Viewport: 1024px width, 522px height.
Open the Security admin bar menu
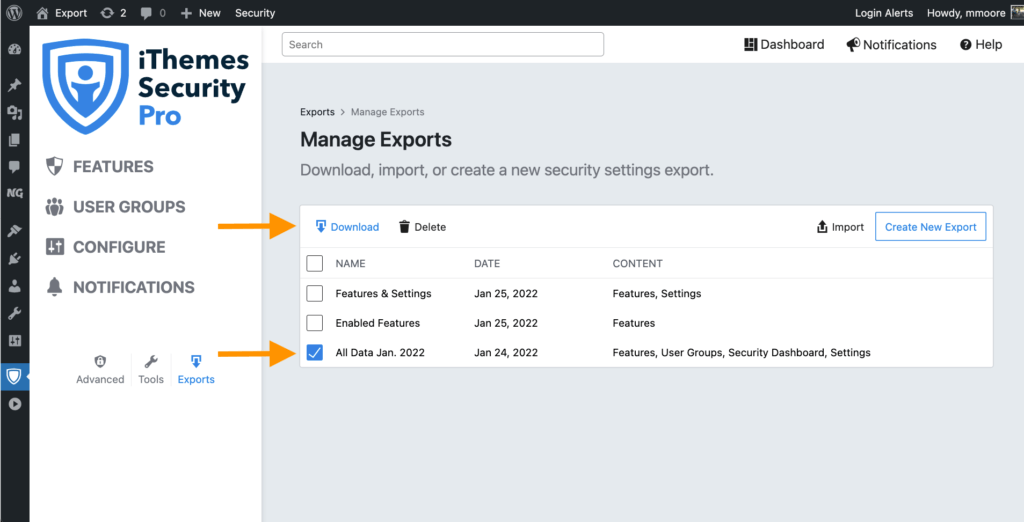click(x=255, y=13)
